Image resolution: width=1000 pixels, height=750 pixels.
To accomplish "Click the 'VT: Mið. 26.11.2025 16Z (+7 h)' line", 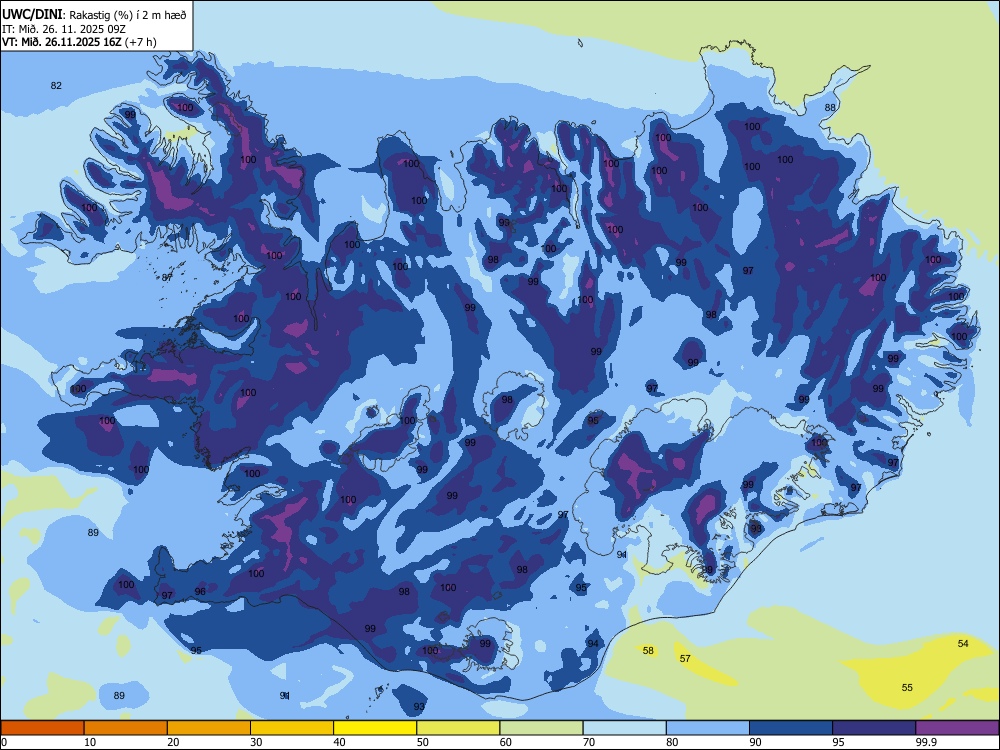I will pos(79,42).
